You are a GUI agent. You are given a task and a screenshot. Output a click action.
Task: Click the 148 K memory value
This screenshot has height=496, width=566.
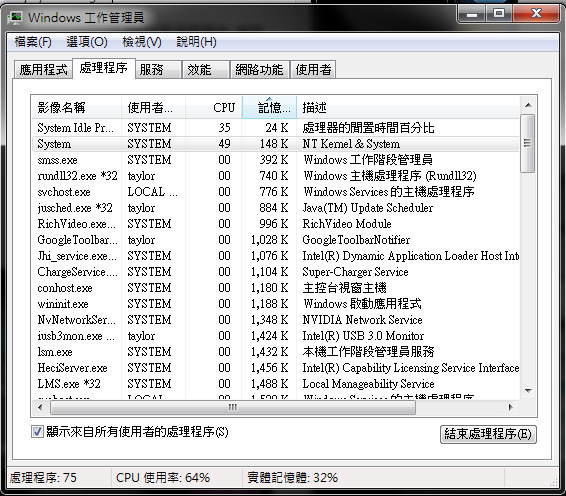click(274, 144)
